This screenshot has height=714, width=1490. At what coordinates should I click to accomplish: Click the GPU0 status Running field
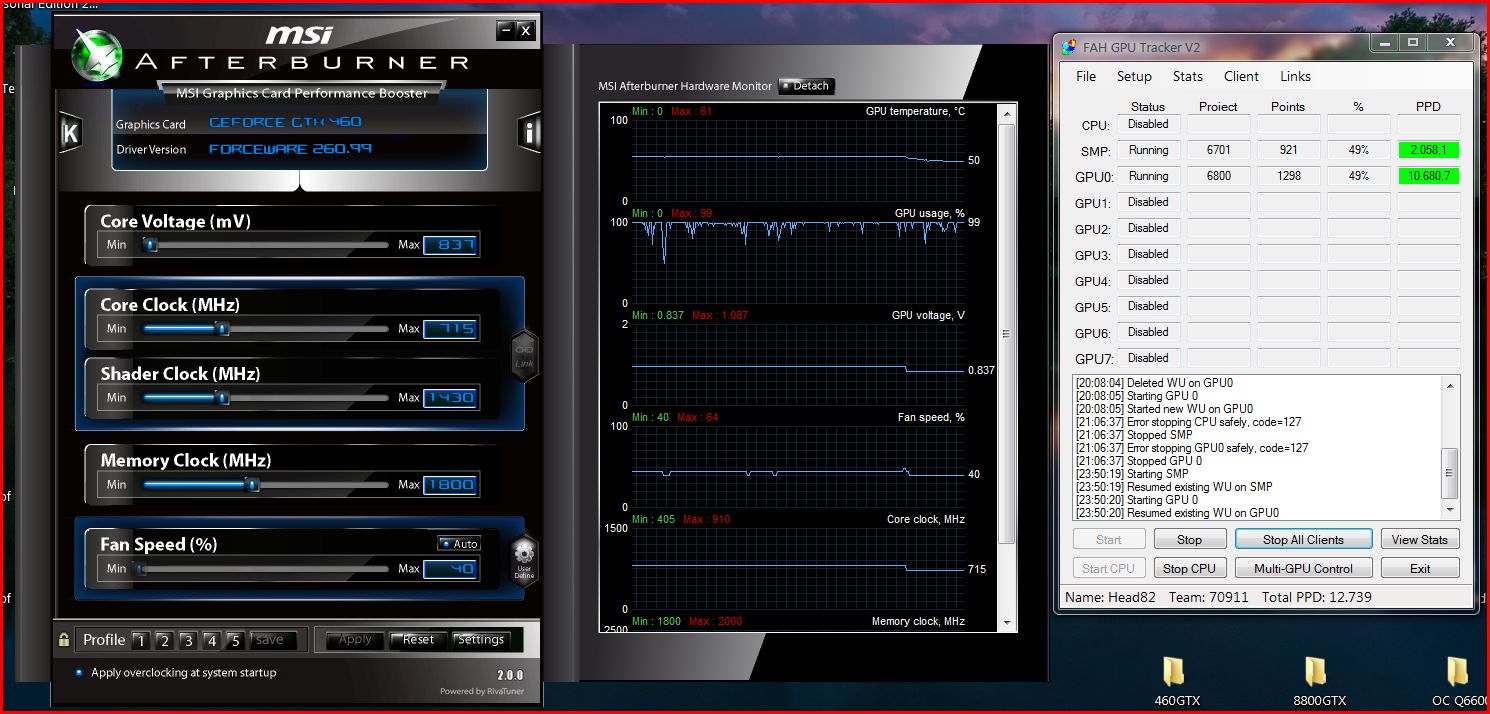(x=1148, y=176)
